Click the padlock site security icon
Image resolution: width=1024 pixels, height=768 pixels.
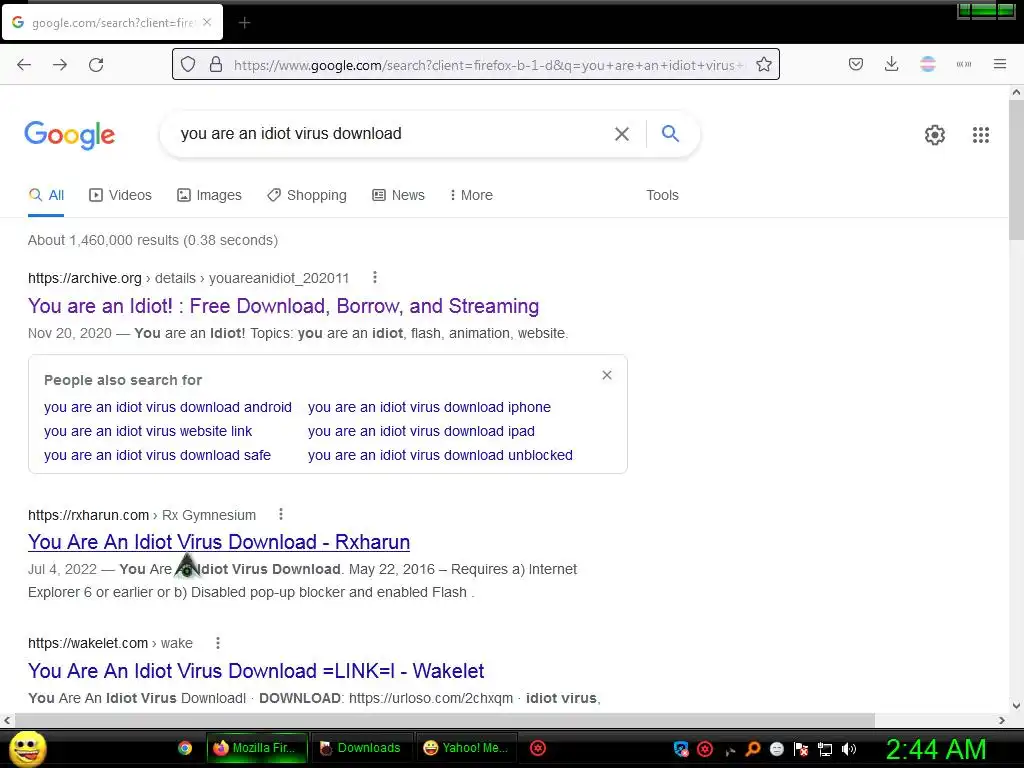(x=216, y=64)
